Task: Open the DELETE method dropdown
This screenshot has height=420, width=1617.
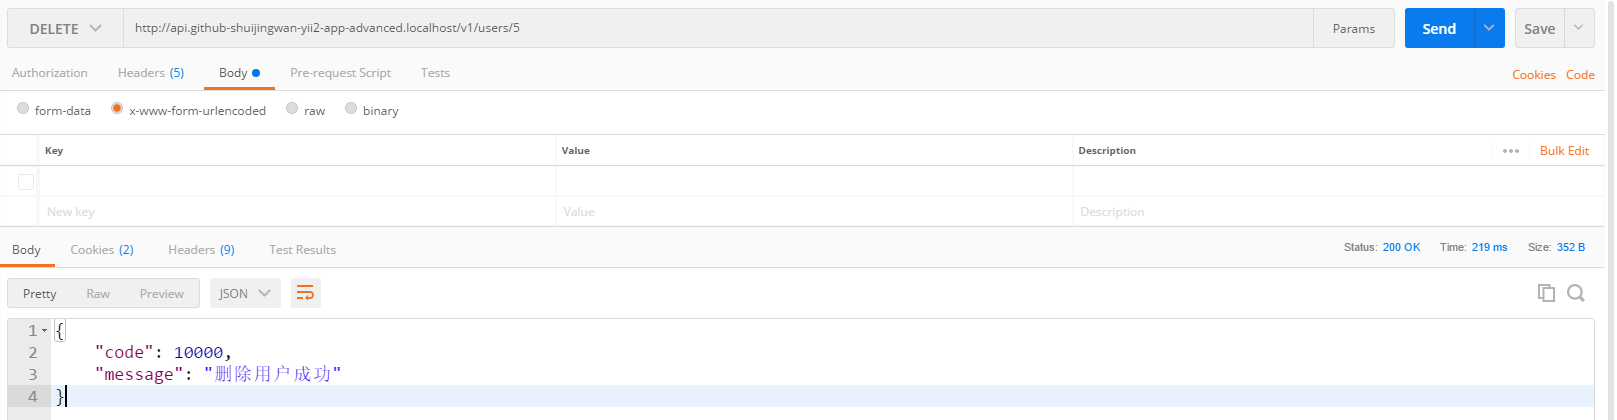Action: pos(65,29)
